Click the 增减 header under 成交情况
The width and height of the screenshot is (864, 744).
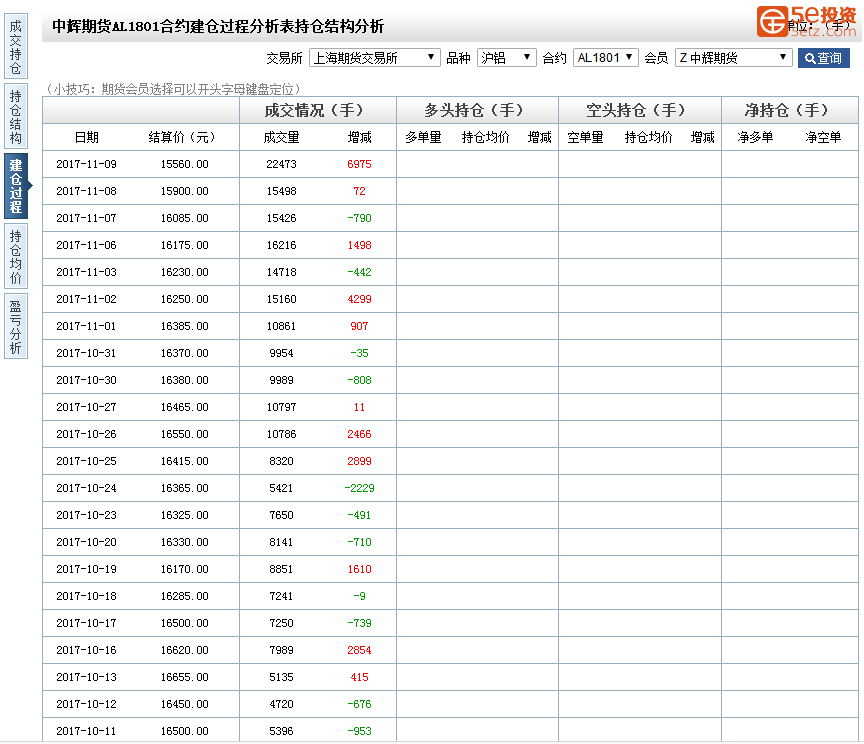click(x=359, y=137)
